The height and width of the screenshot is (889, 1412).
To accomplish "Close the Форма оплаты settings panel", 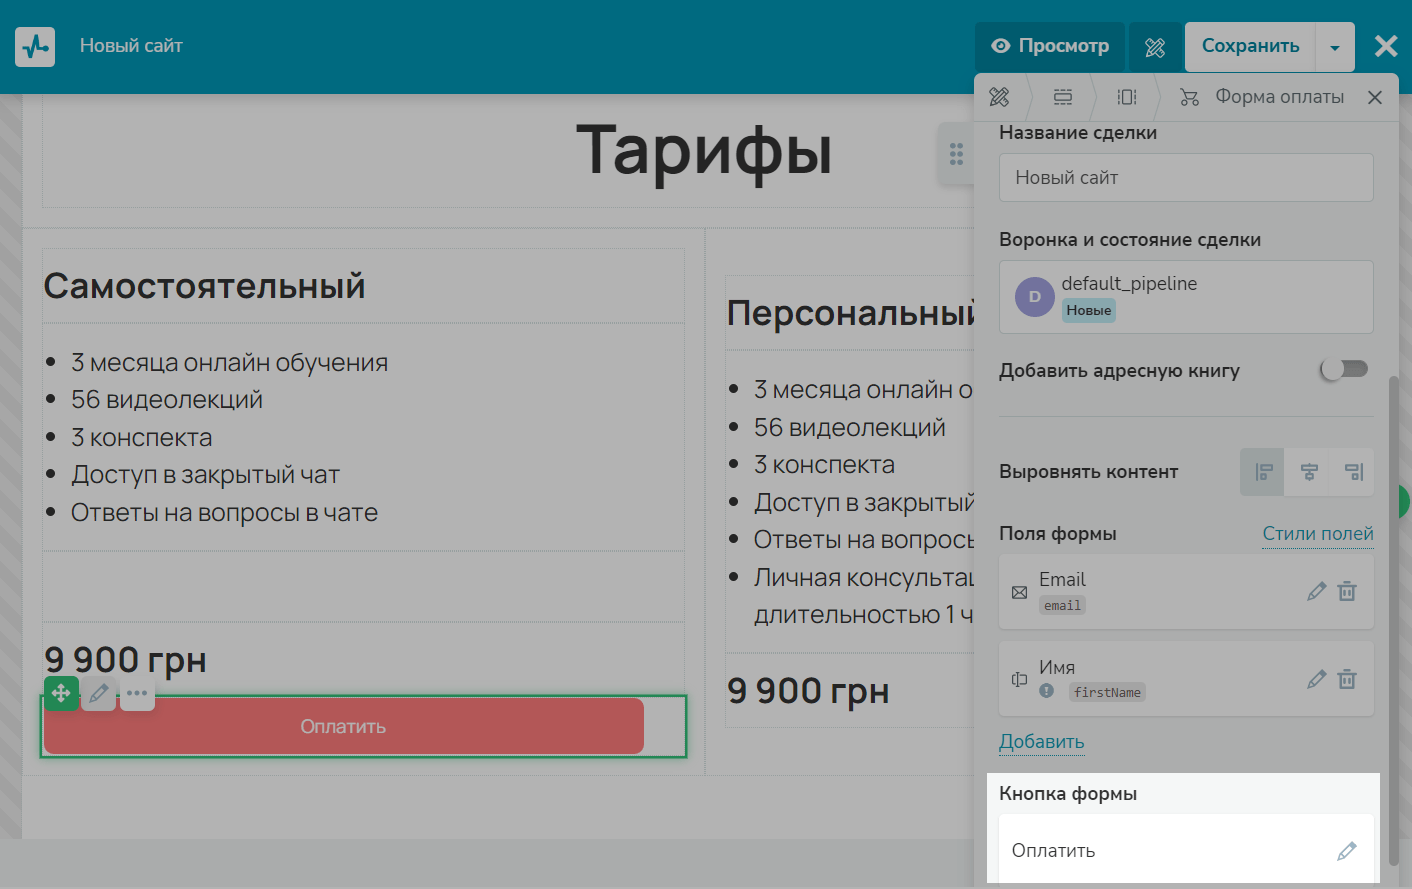I will tap(1375, 97).
